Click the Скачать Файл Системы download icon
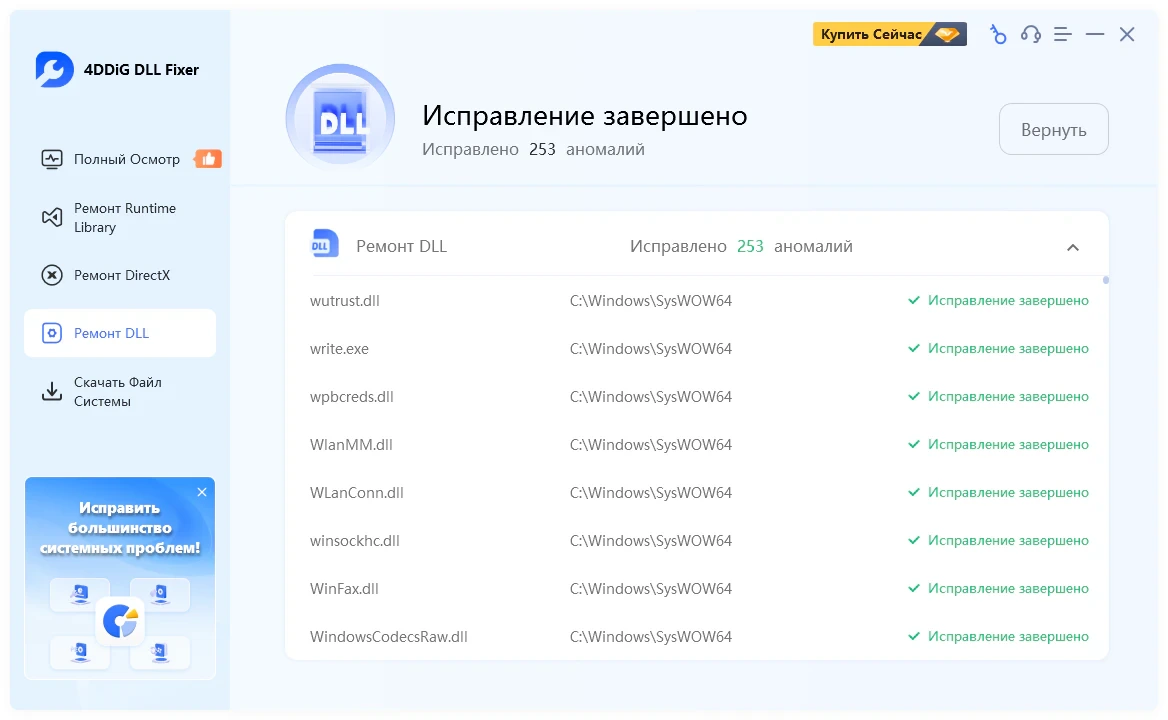1168x720 pixels. tap(51, 392)
